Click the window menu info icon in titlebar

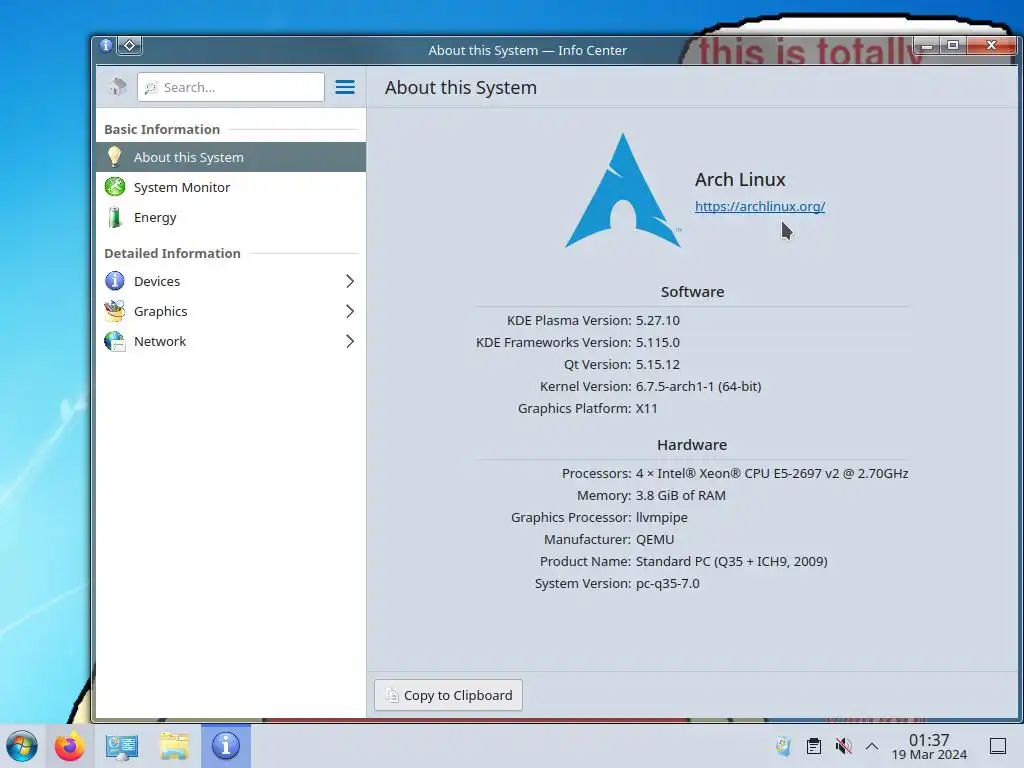click(x=106, y=45)
